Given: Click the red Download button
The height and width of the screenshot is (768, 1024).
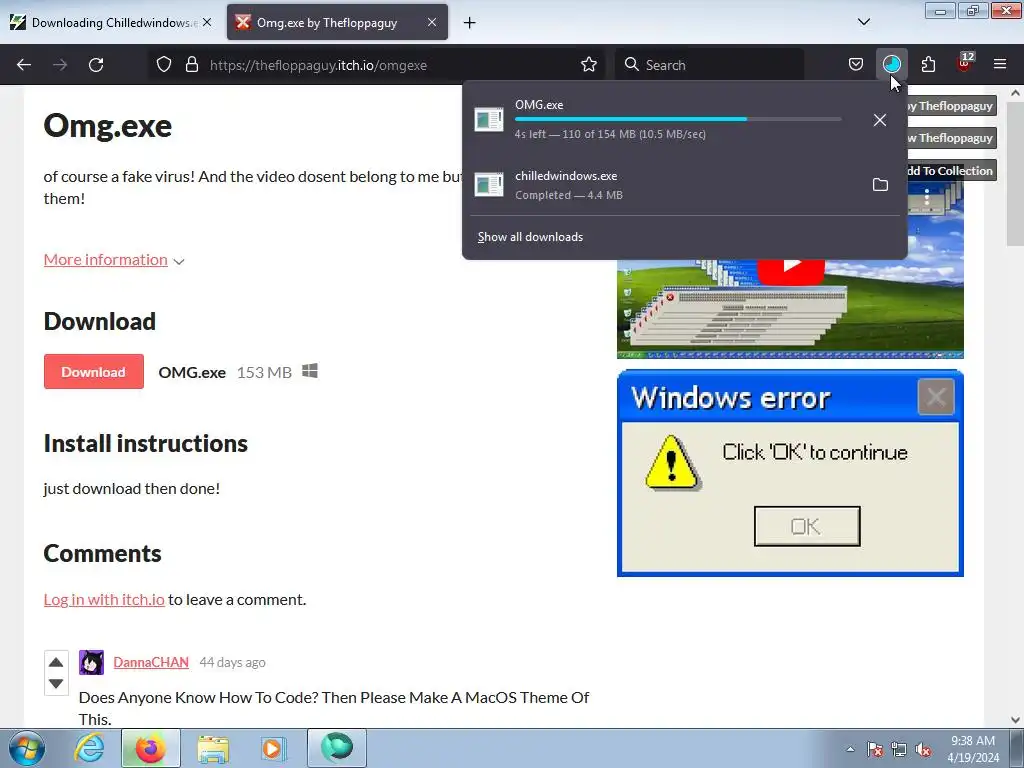Looking at the screenshot, I should click(93, 372).
